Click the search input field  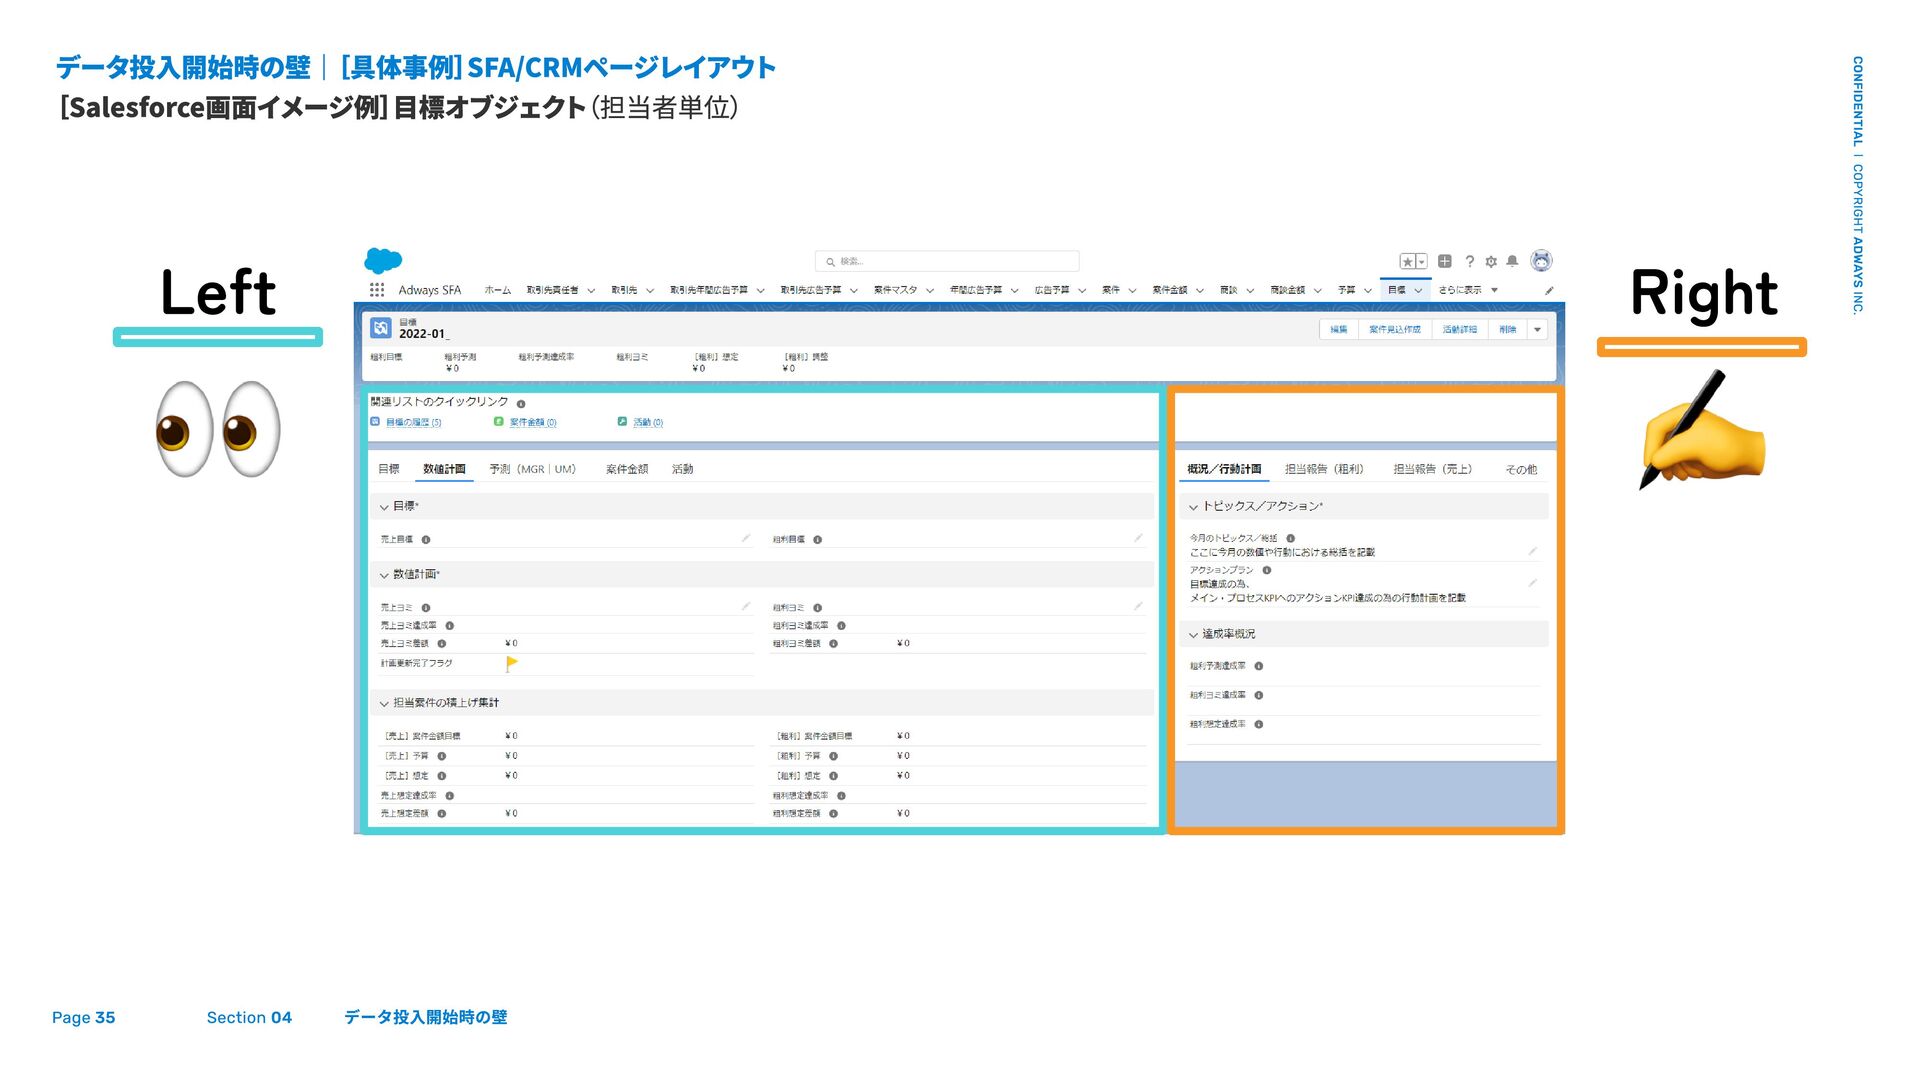click(947, 262)
